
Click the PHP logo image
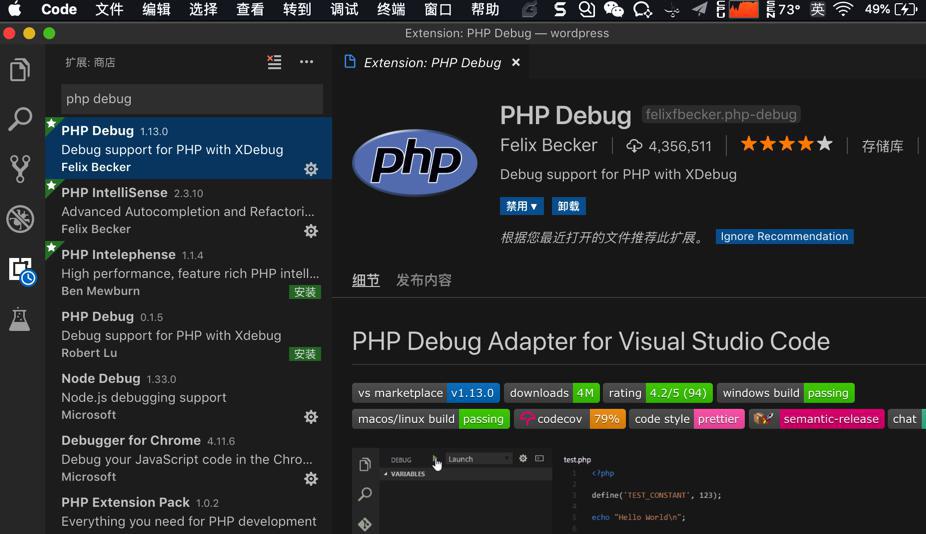point(415,162)
